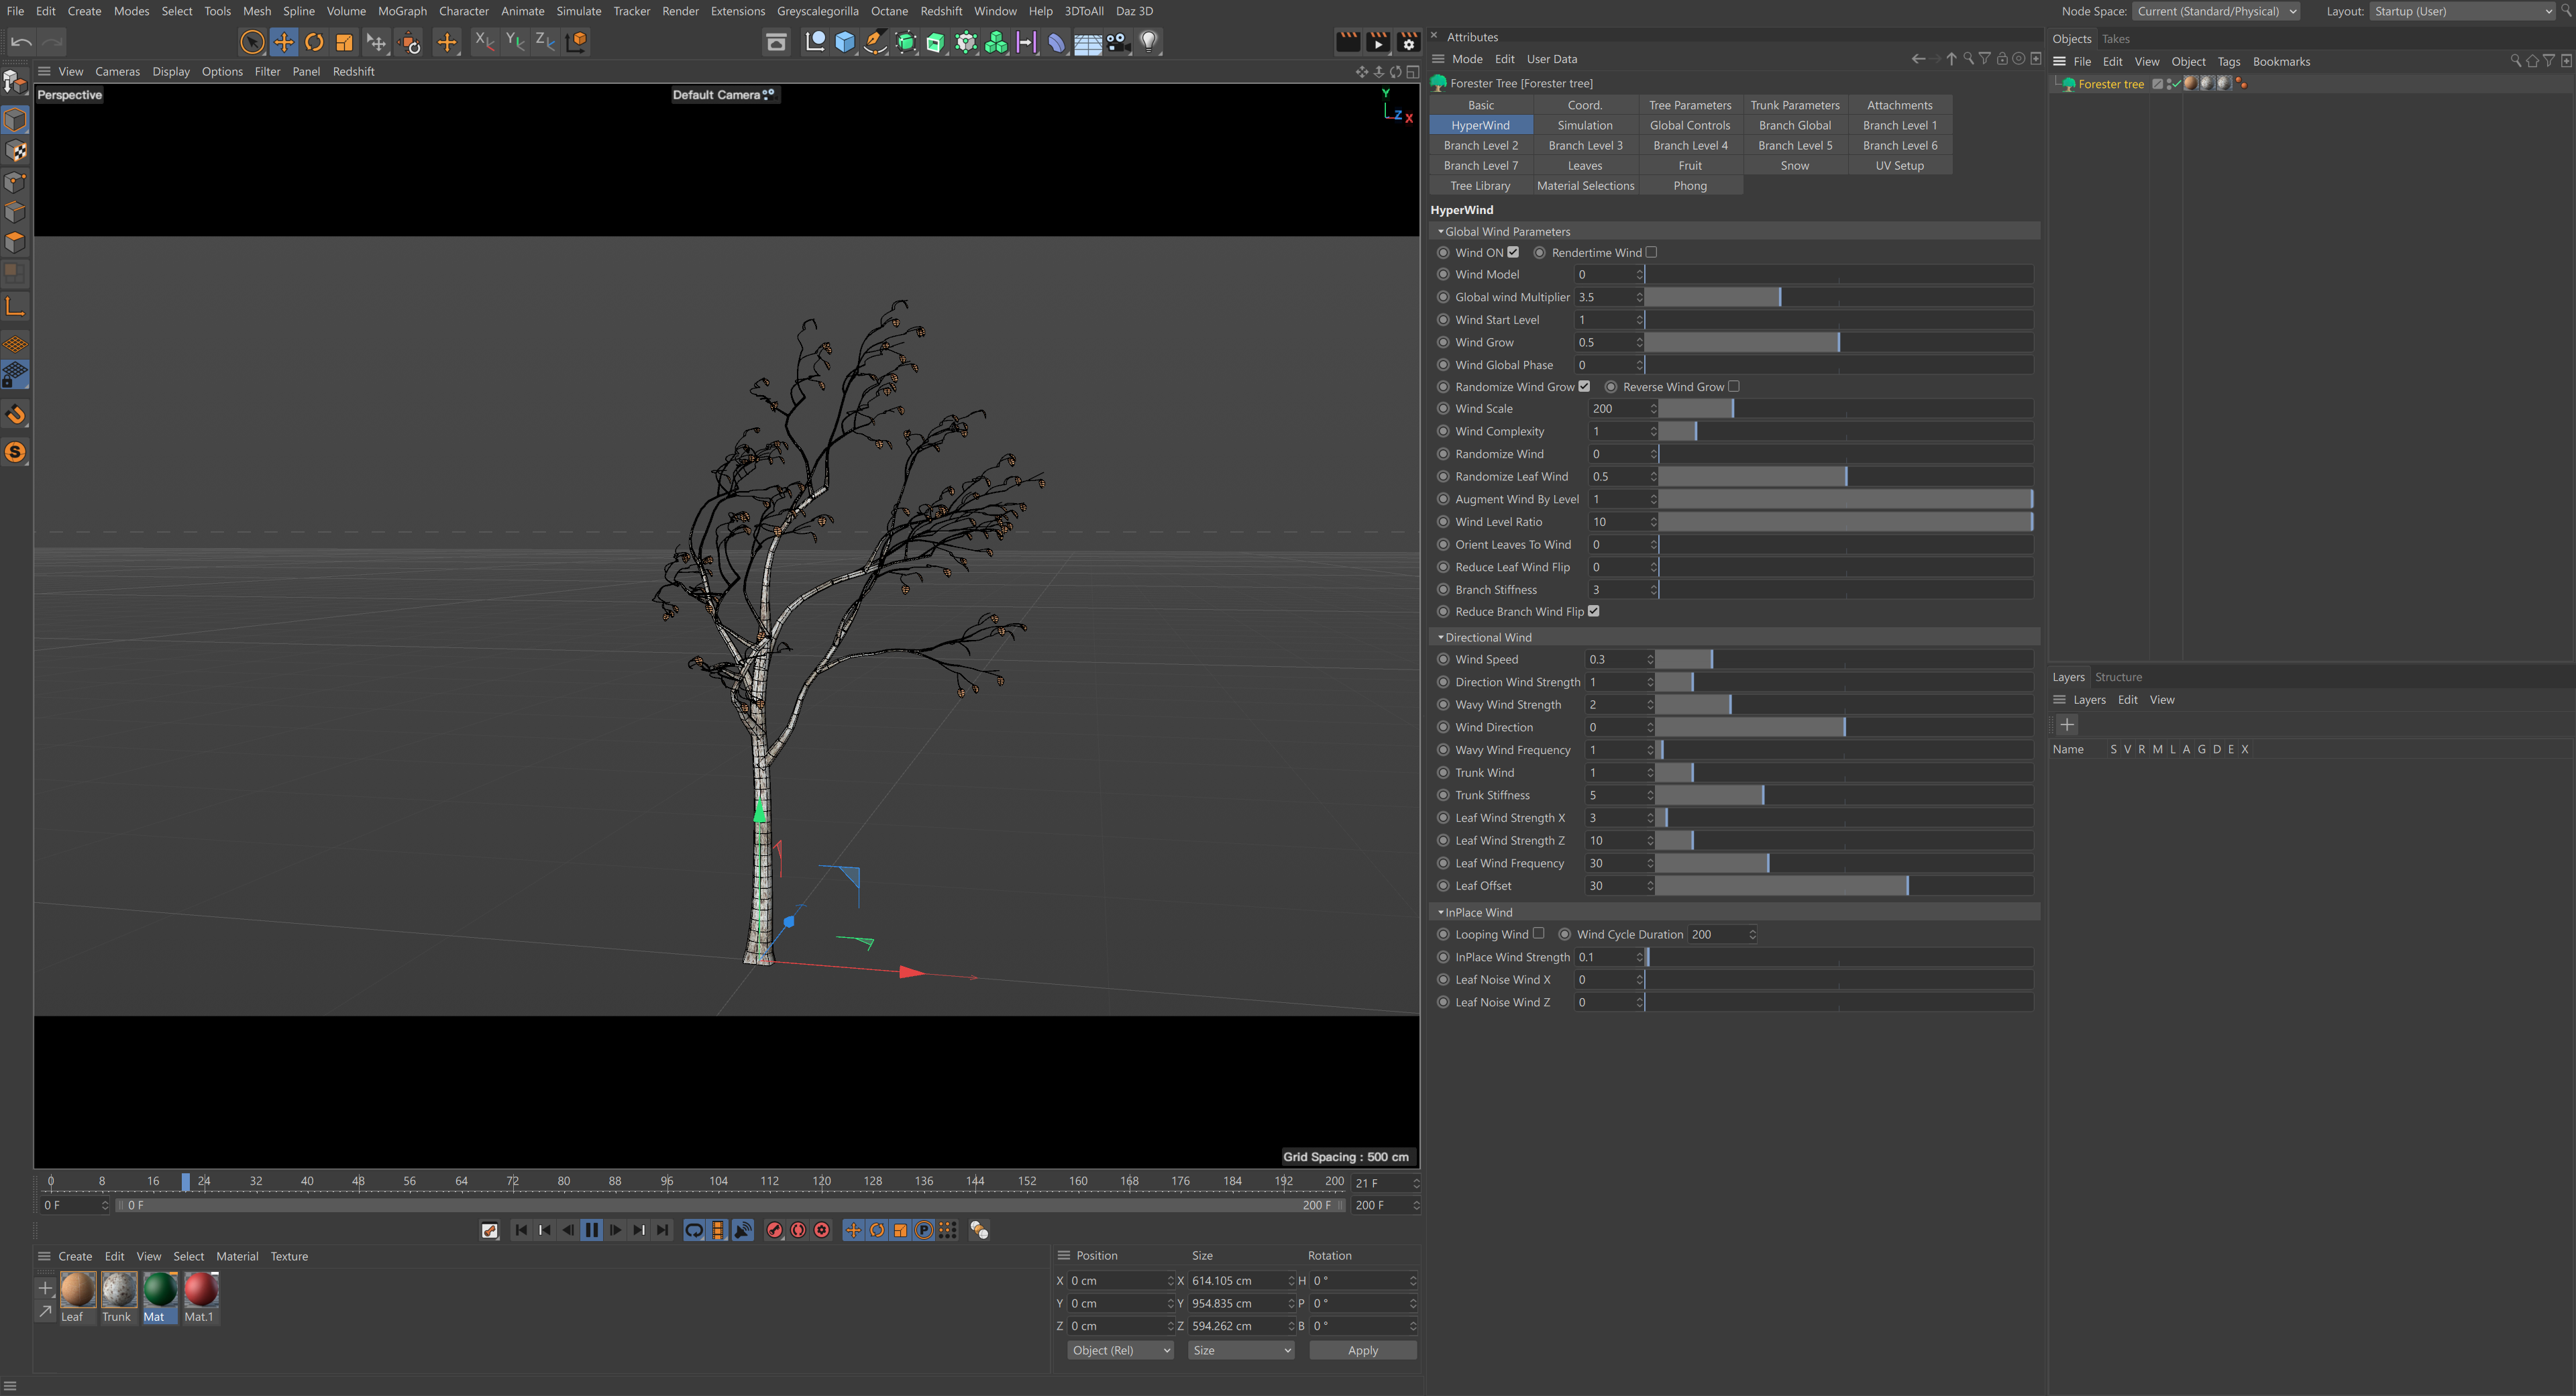
Task: Select the Move tool in top toolbar
Action: (x=284, y=42)
